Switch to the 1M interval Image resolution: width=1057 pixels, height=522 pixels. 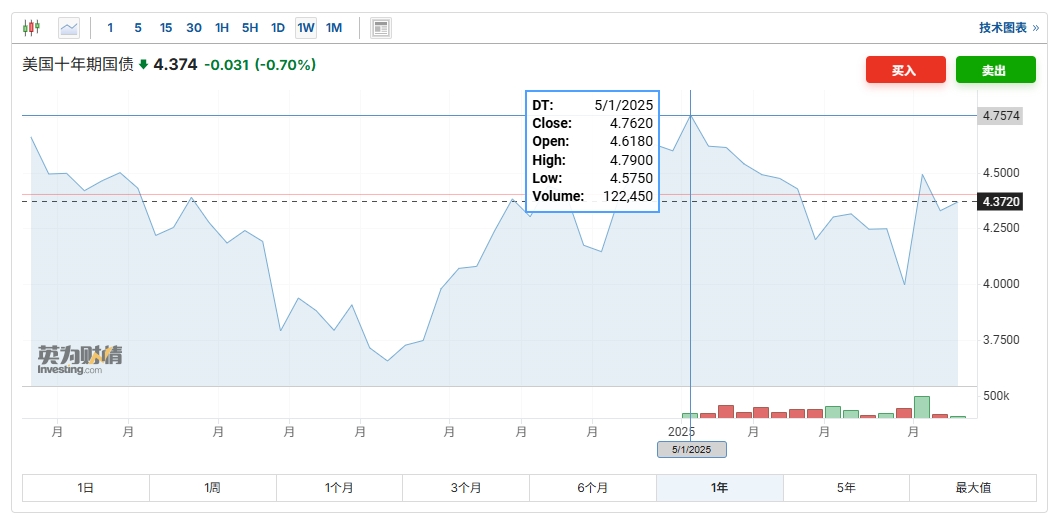tap(334, 28)
